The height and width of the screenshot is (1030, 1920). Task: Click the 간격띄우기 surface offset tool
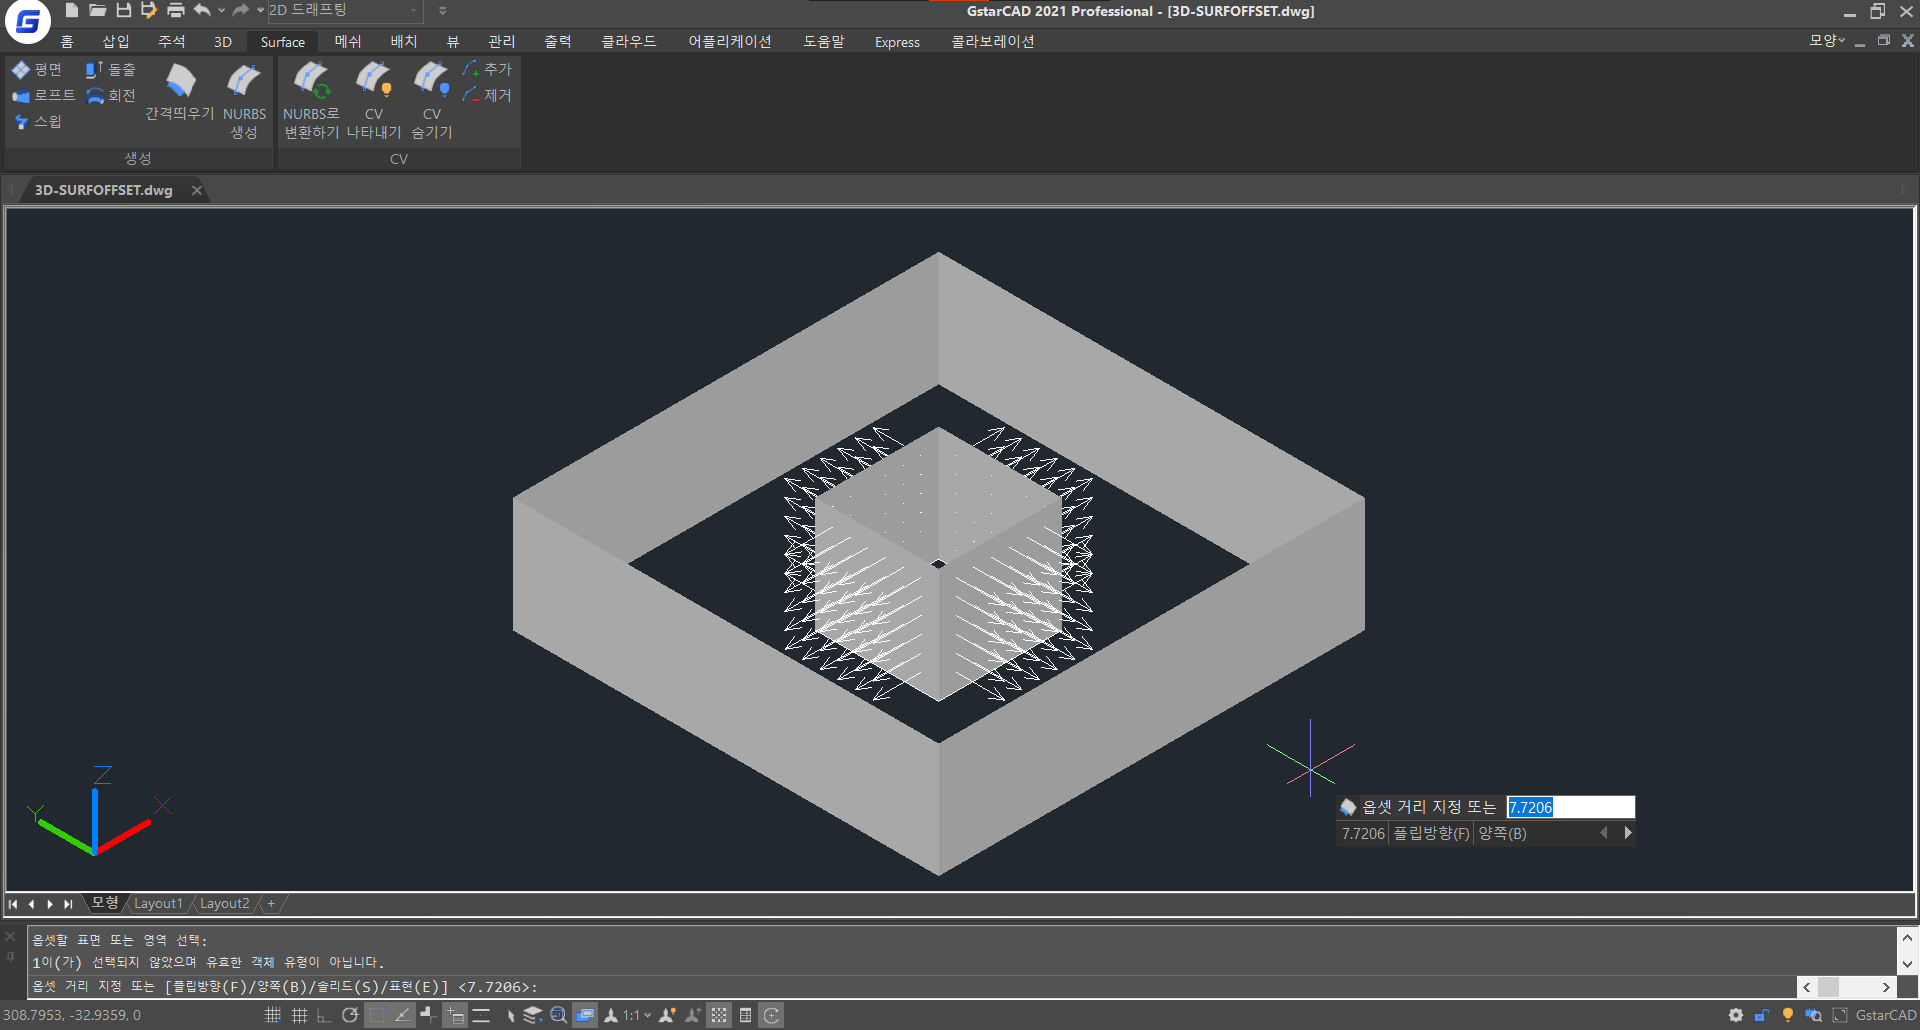tap(180, 92)
